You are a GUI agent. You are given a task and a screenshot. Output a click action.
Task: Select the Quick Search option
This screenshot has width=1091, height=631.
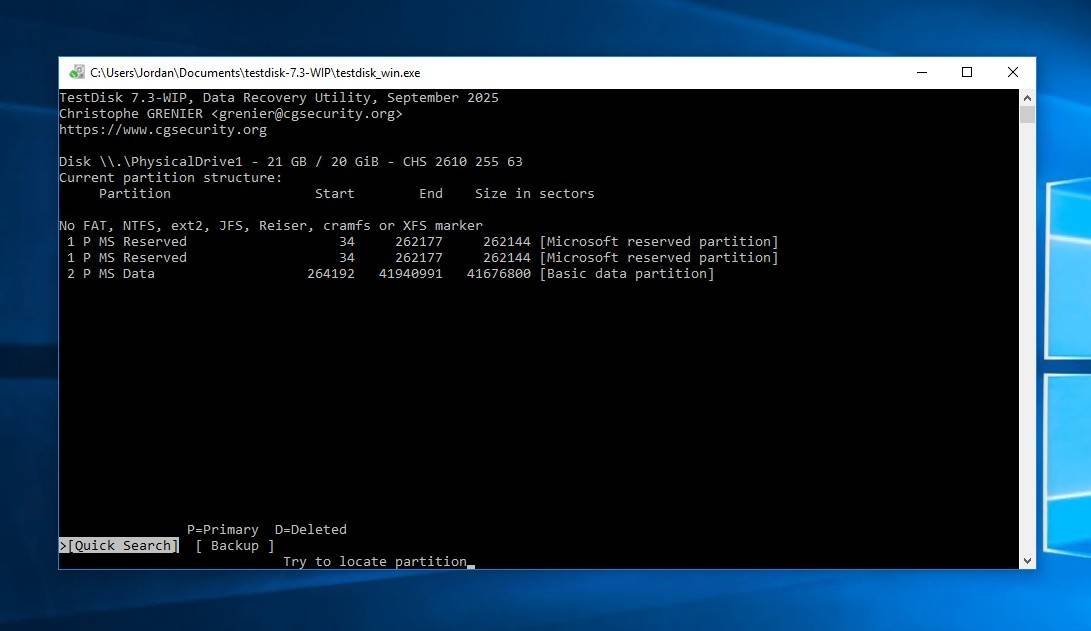(x=122, y=546)
